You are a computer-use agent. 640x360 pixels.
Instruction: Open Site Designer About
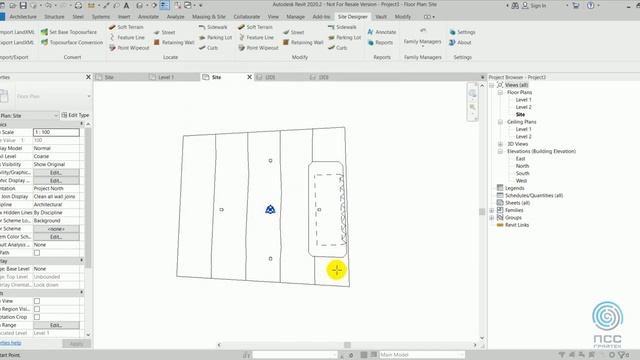coord(460,42)
